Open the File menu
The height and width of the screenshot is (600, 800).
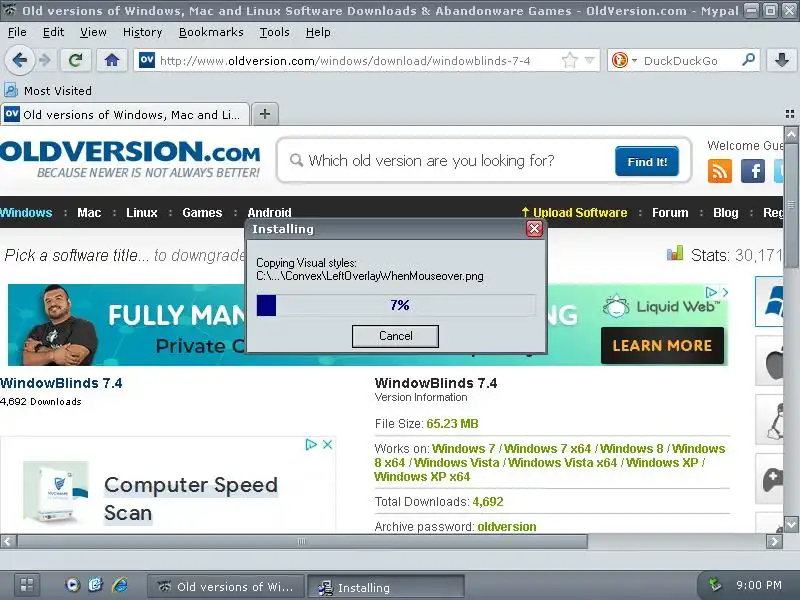[17, 32]
